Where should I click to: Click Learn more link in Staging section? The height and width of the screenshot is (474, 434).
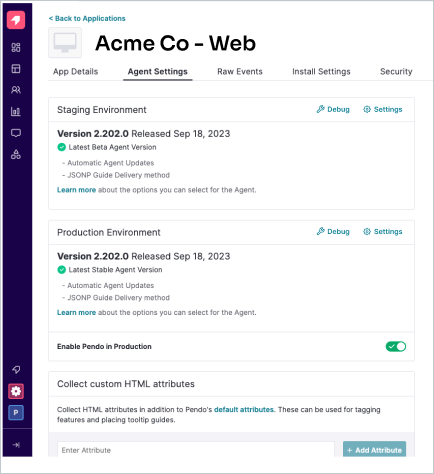76,190
